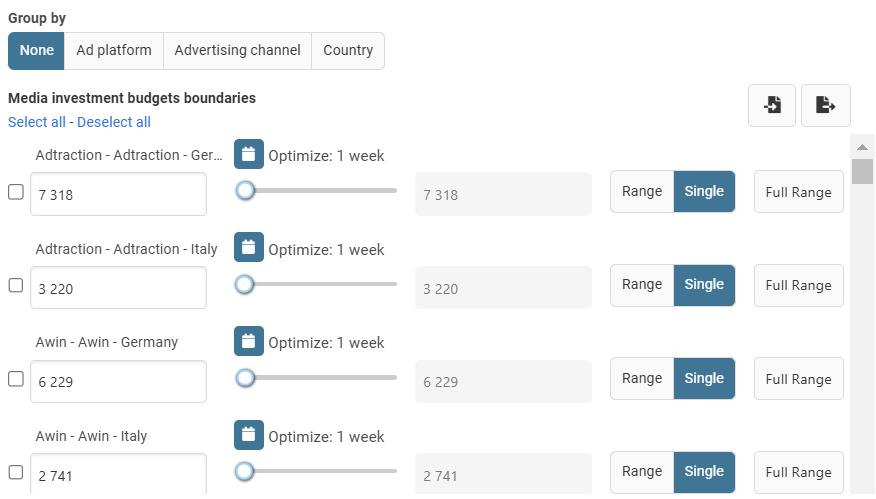Click the export file icon button
The width and height of the screenshot is (876, 499).
pyautogui.click(x=825, y=105)
